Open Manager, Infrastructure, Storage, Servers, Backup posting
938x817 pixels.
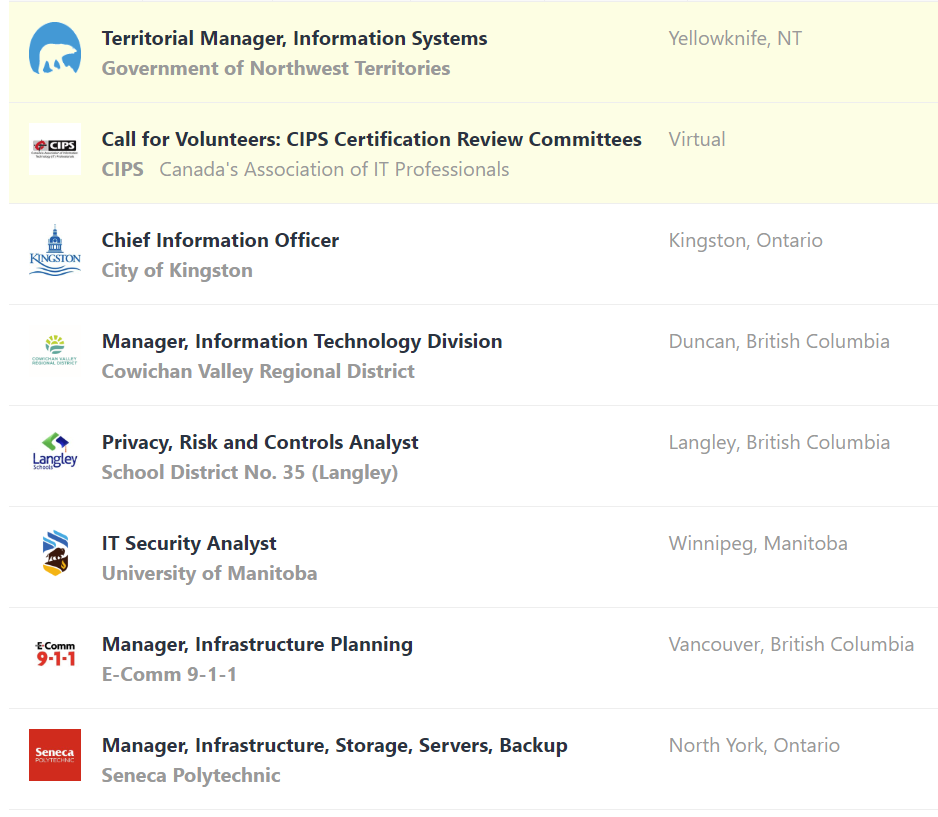click(334, 746)
